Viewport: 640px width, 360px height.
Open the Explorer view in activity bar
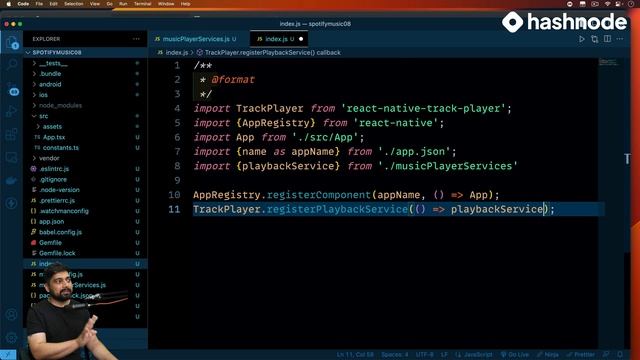pyautogui.click(x=11, y=42)
